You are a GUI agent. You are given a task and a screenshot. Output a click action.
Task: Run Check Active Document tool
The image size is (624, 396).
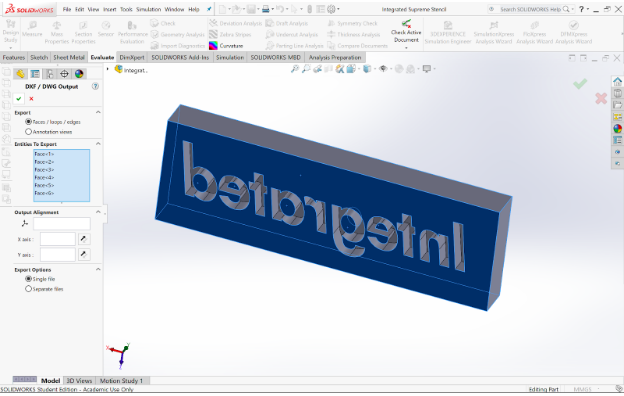[406, 32]
